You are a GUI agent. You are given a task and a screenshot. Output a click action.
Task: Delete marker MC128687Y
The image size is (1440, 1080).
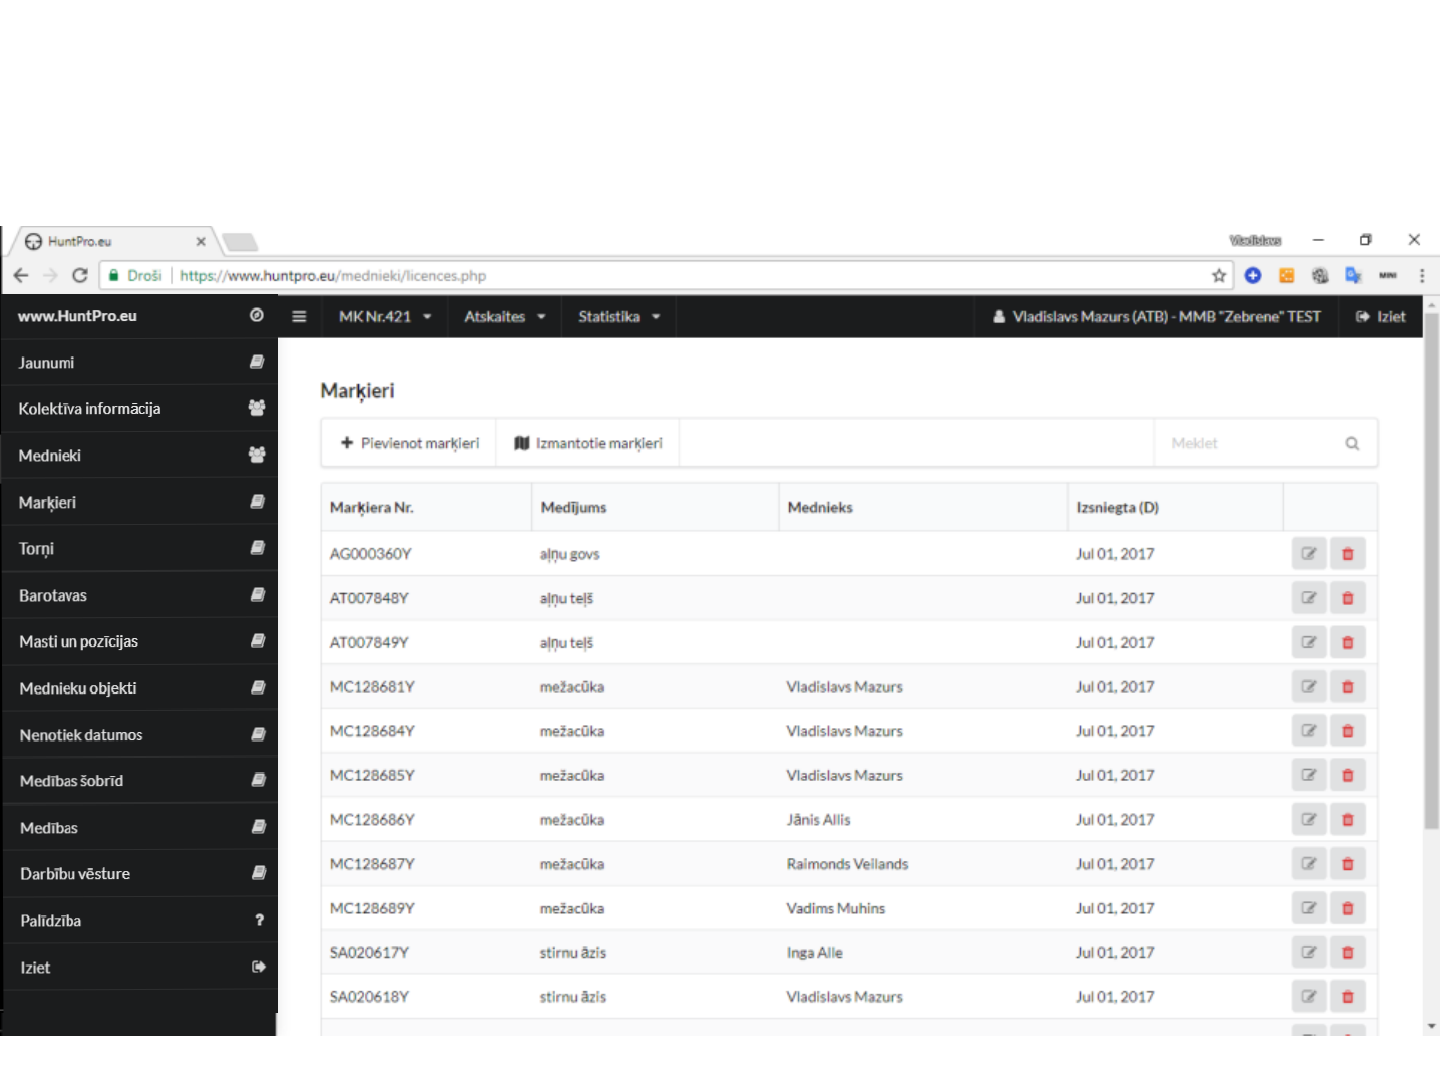click(1348, 864)
